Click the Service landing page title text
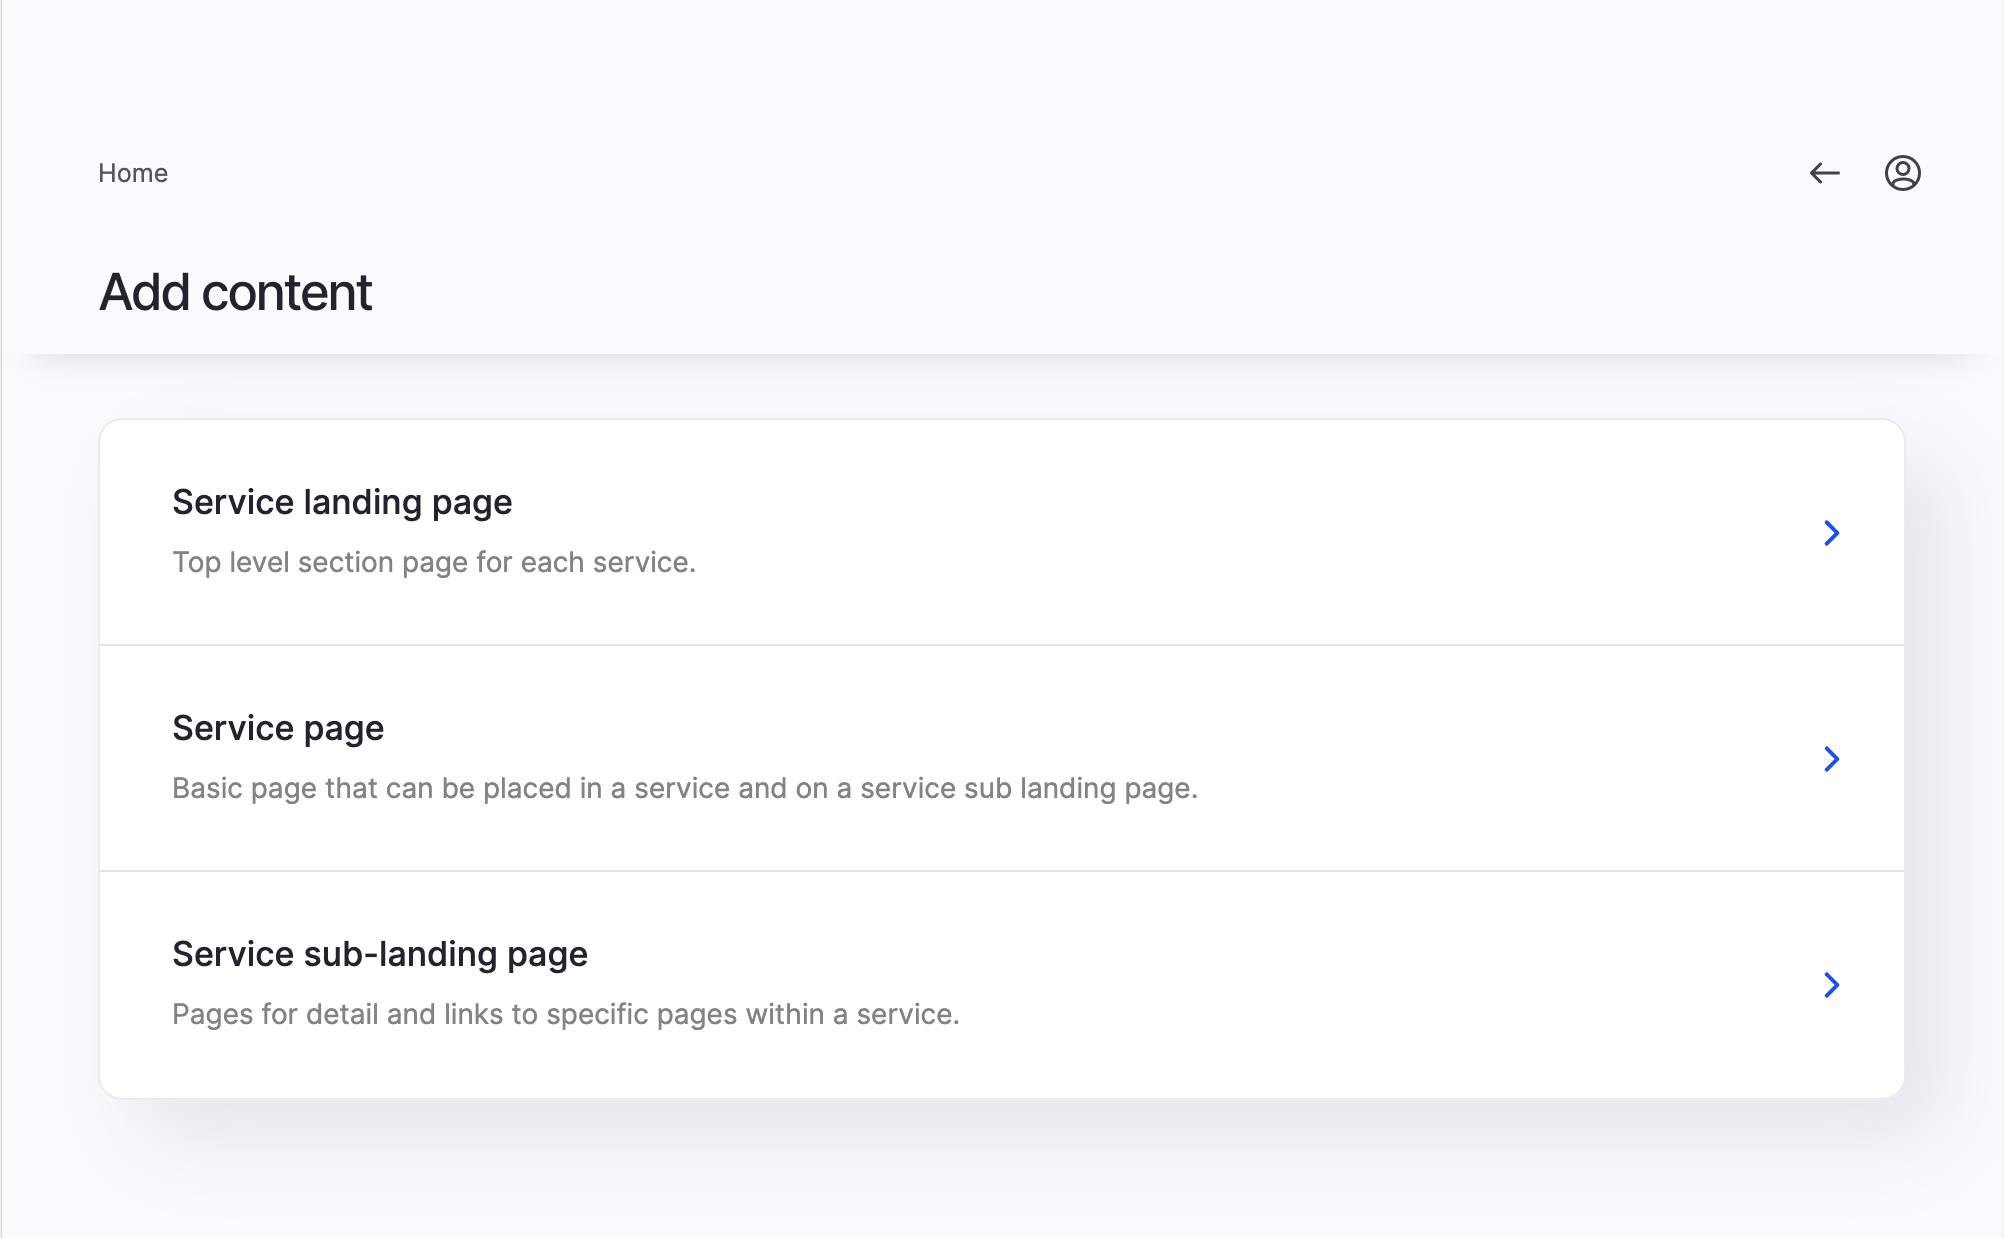The width and height of the screenshot is (2004, 1238). coord(342,502)
